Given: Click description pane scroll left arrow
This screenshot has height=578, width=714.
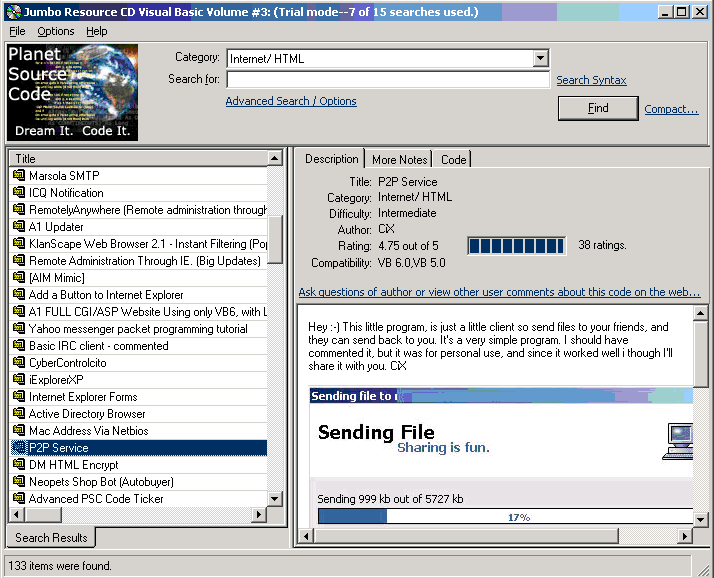Looking at the screenshot, I should point(306,536).
